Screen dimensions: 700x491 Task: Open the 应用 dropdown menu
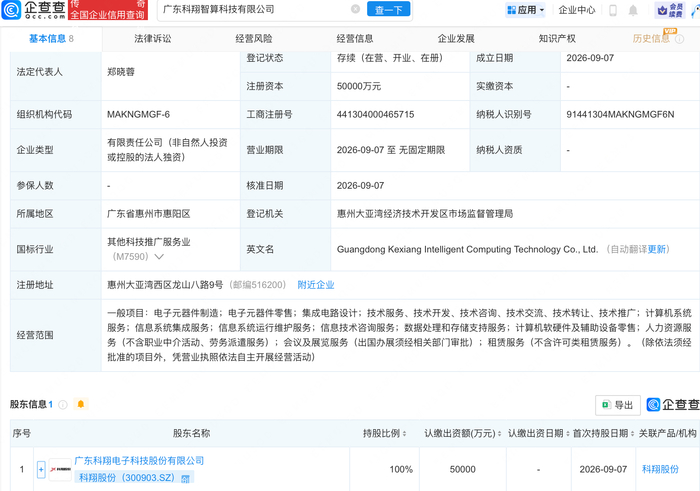[x=525, y=10]
